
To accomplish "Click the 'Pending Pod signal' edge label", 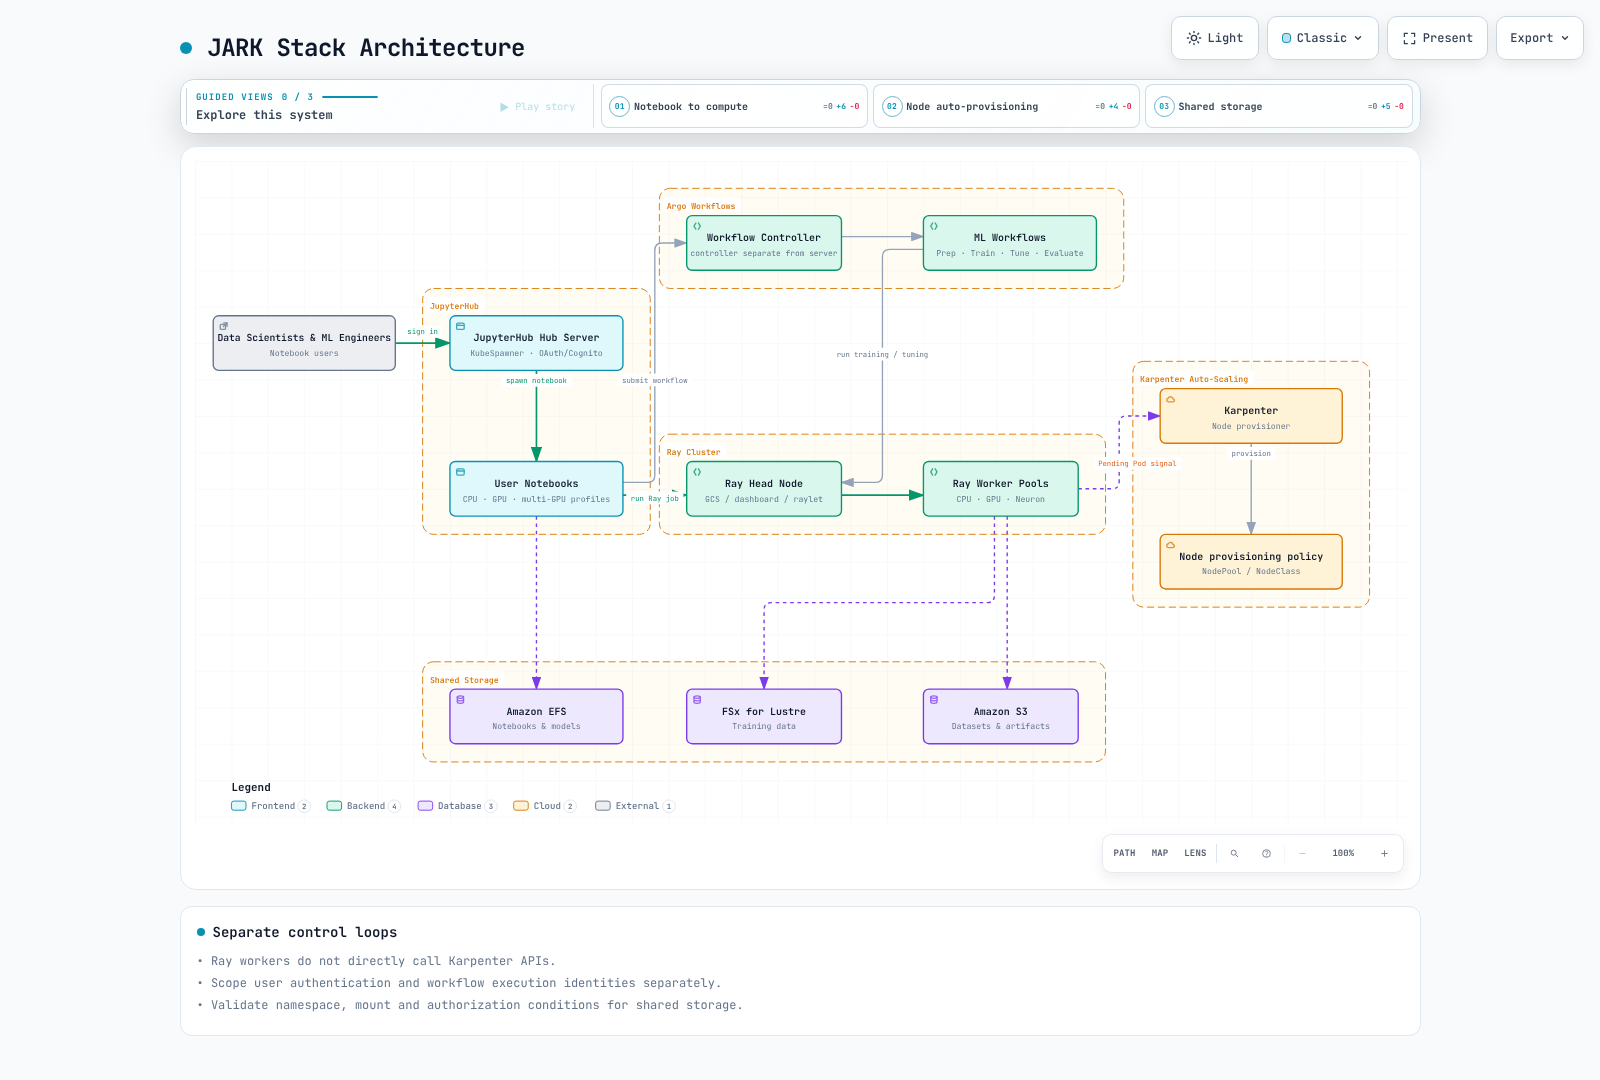I will pos(1137,464).
